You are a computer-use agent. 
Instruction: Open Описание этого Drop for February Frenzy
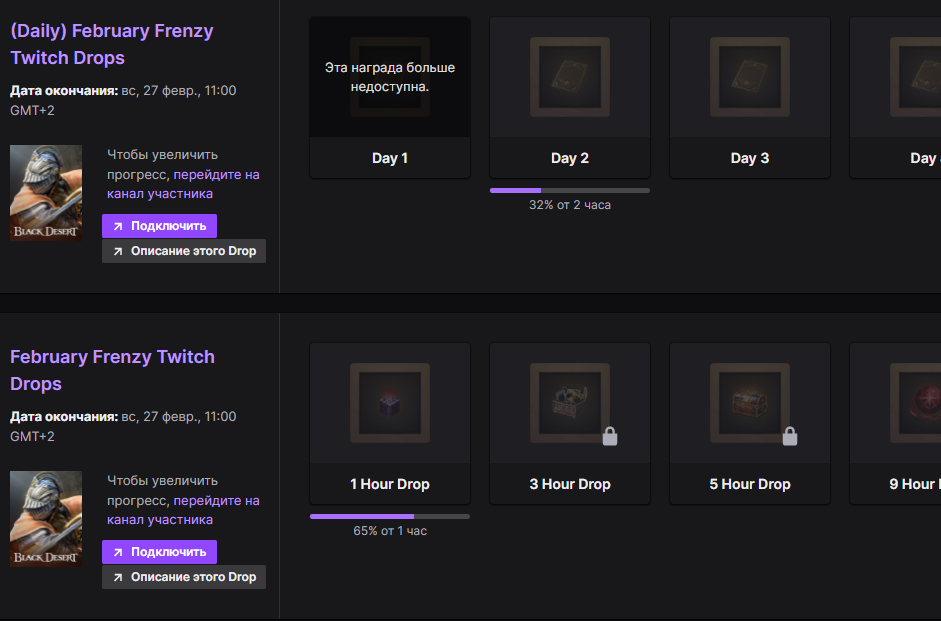pos(184,577)
